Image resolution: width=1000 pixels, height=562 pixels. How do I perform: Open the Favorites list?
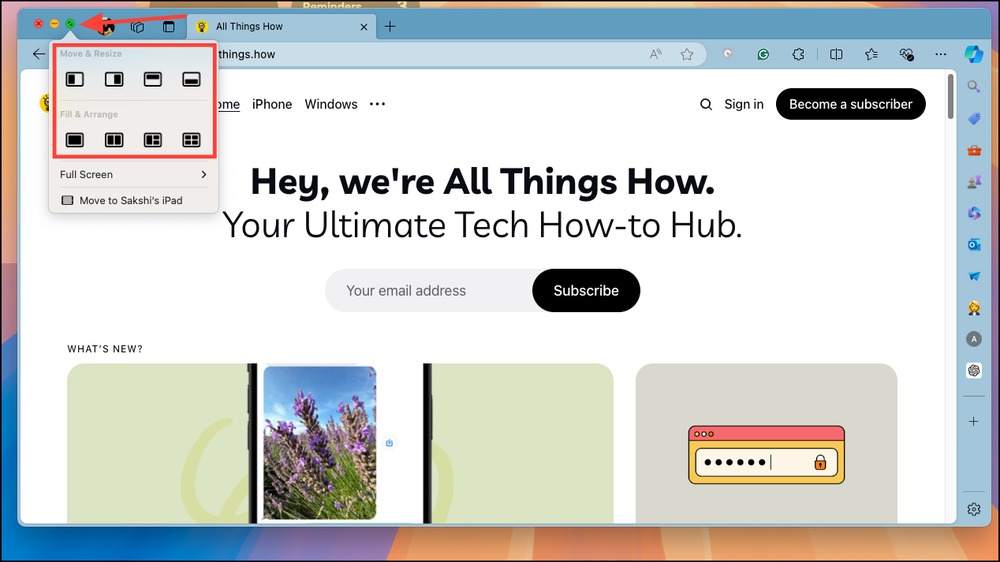(x=871, y=54)
